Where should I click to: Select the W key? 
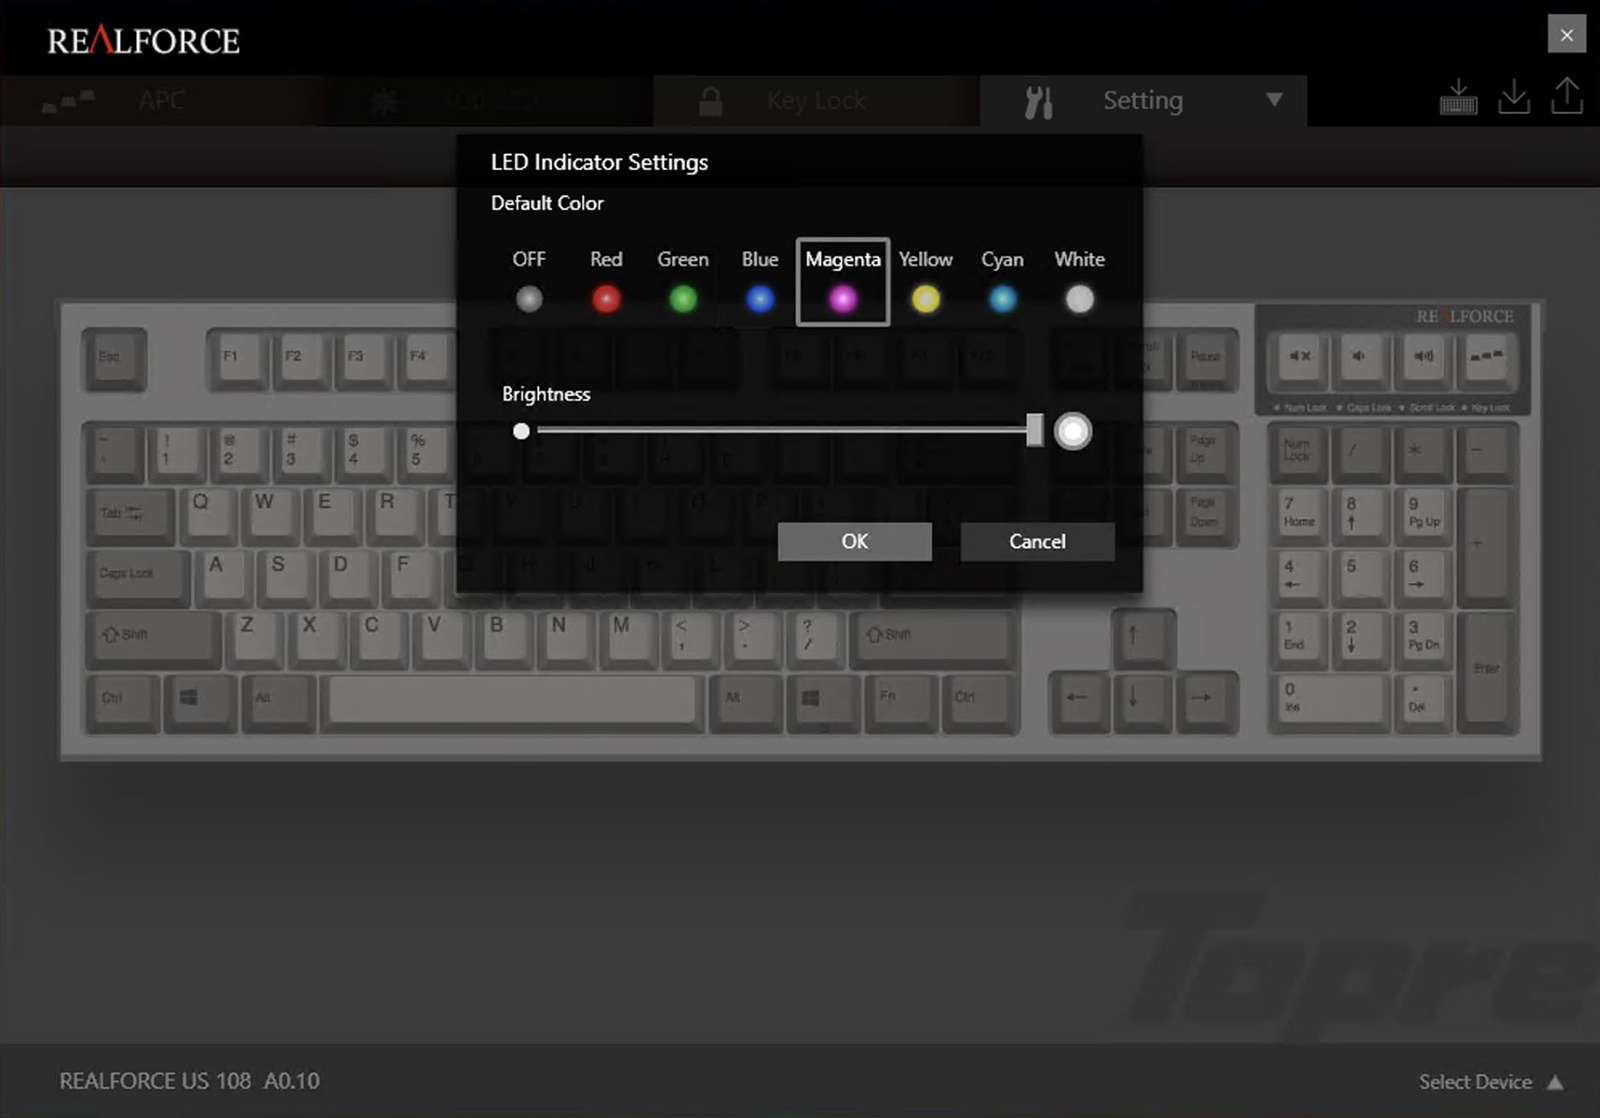[270, 517]
